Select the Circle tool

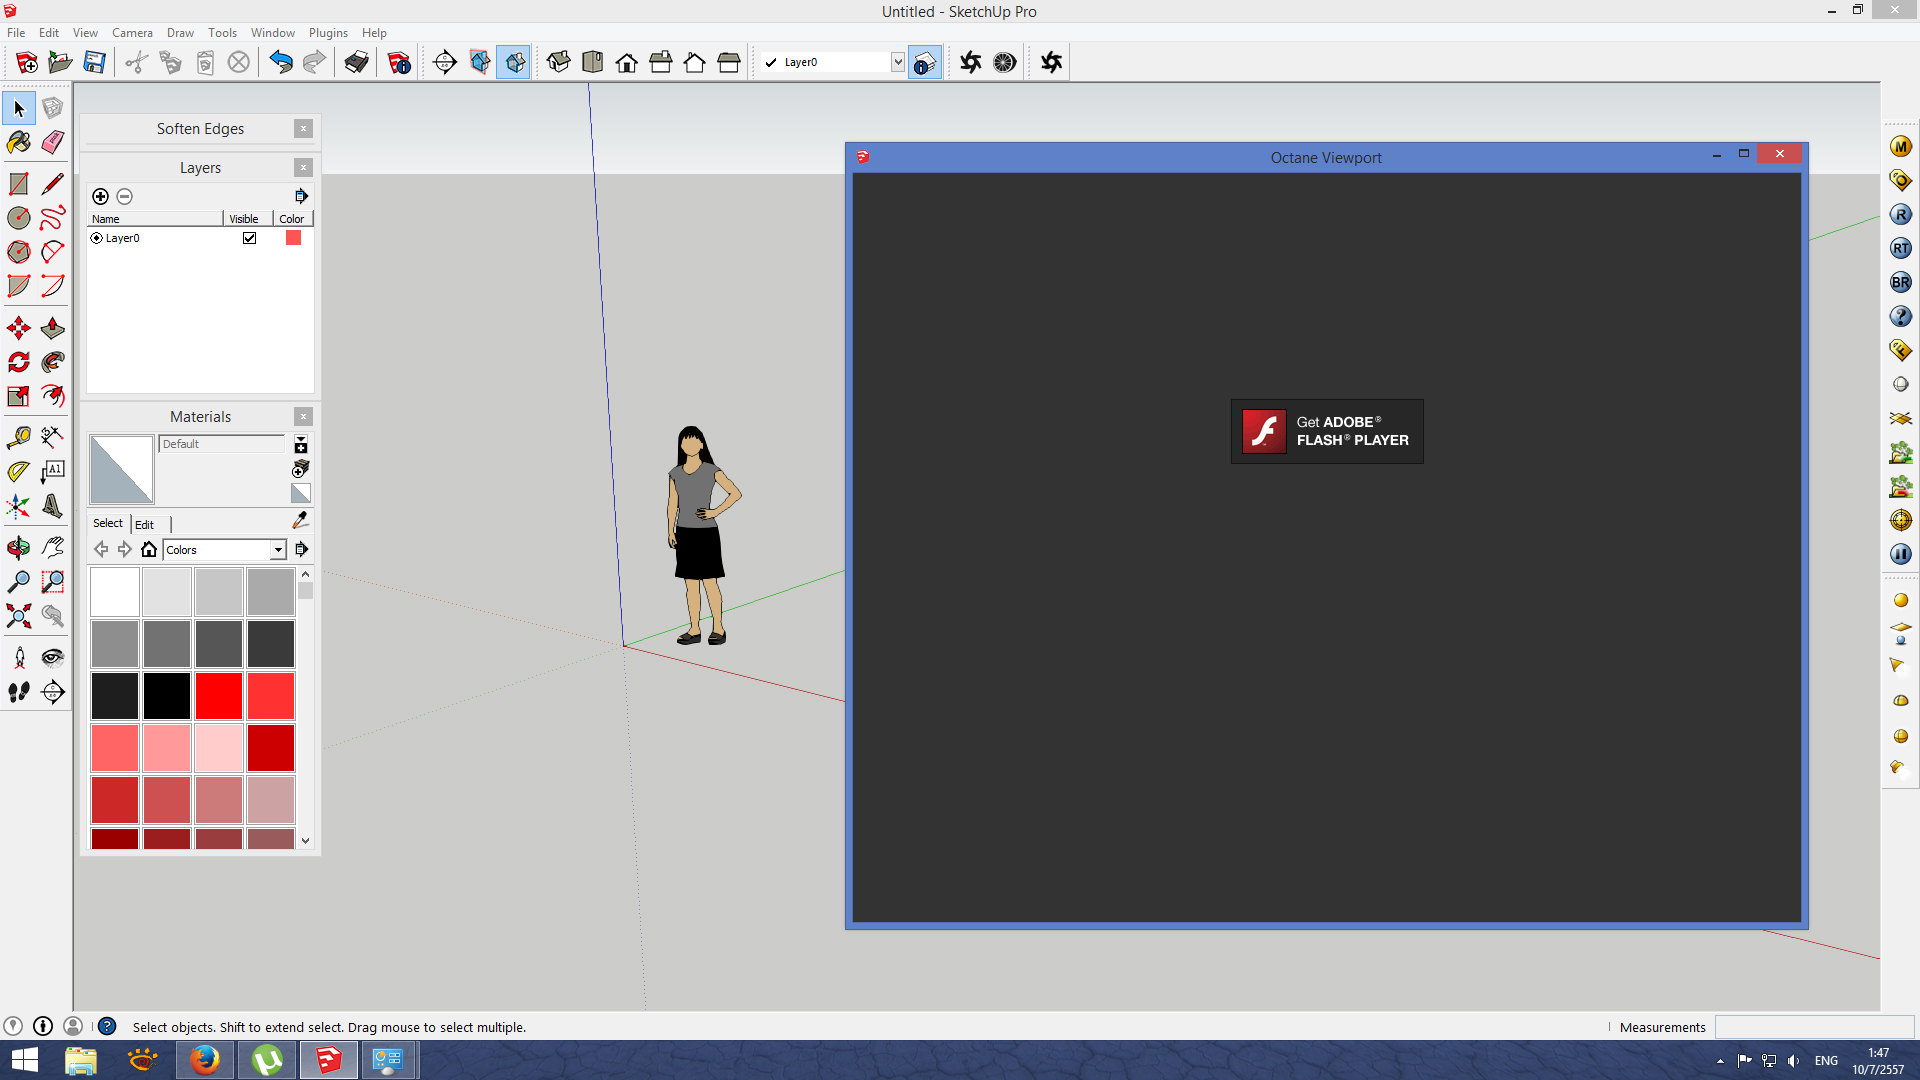(x=18, y=218)
